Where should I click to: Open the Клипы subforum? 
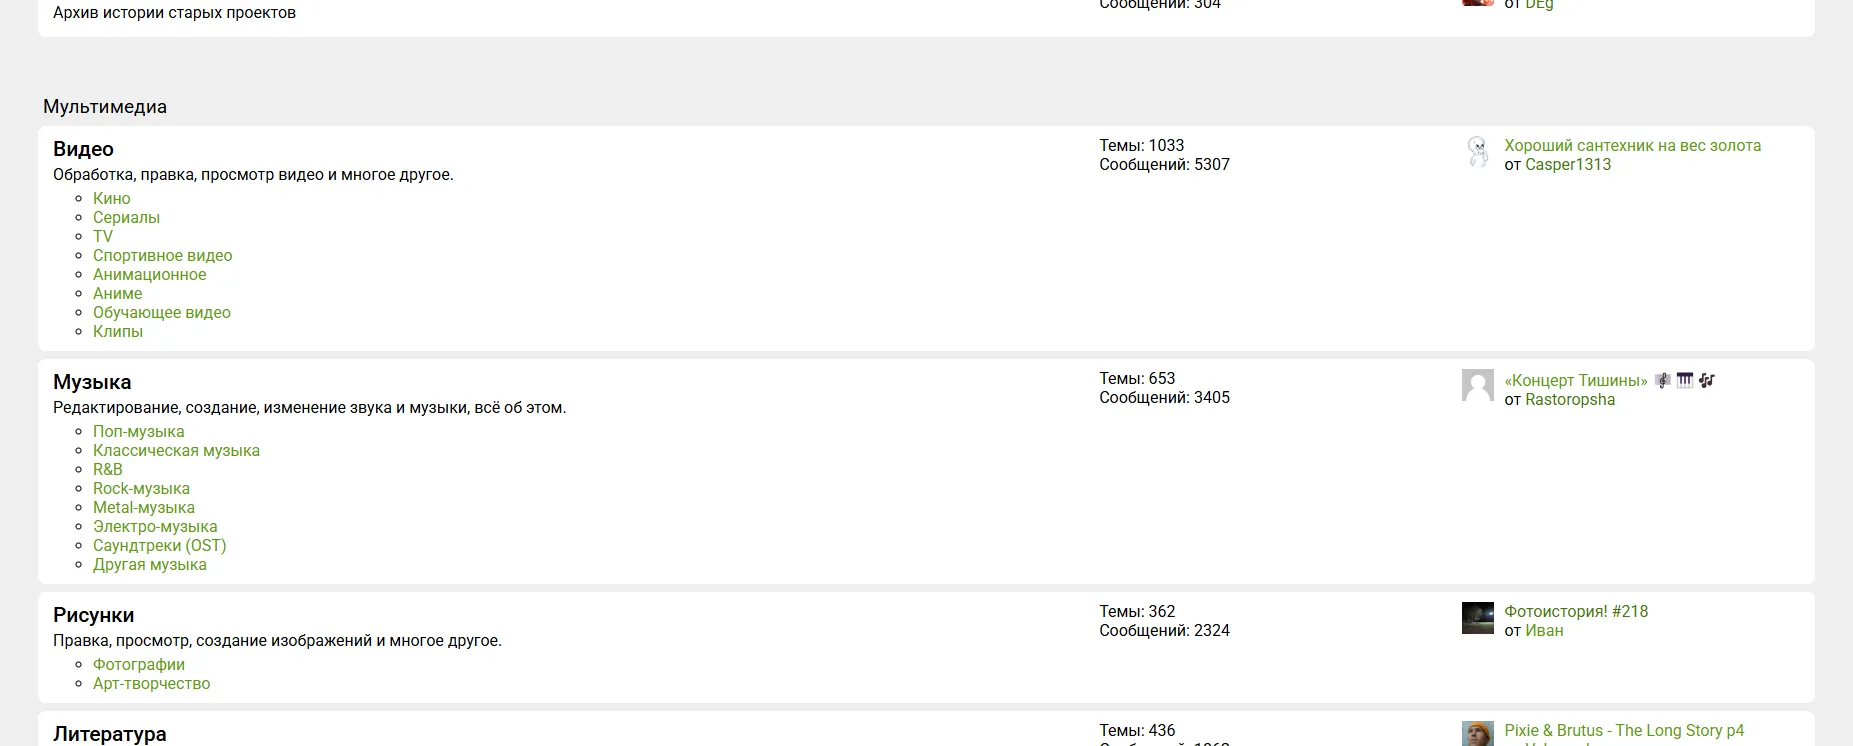click(x=118, y=331)
